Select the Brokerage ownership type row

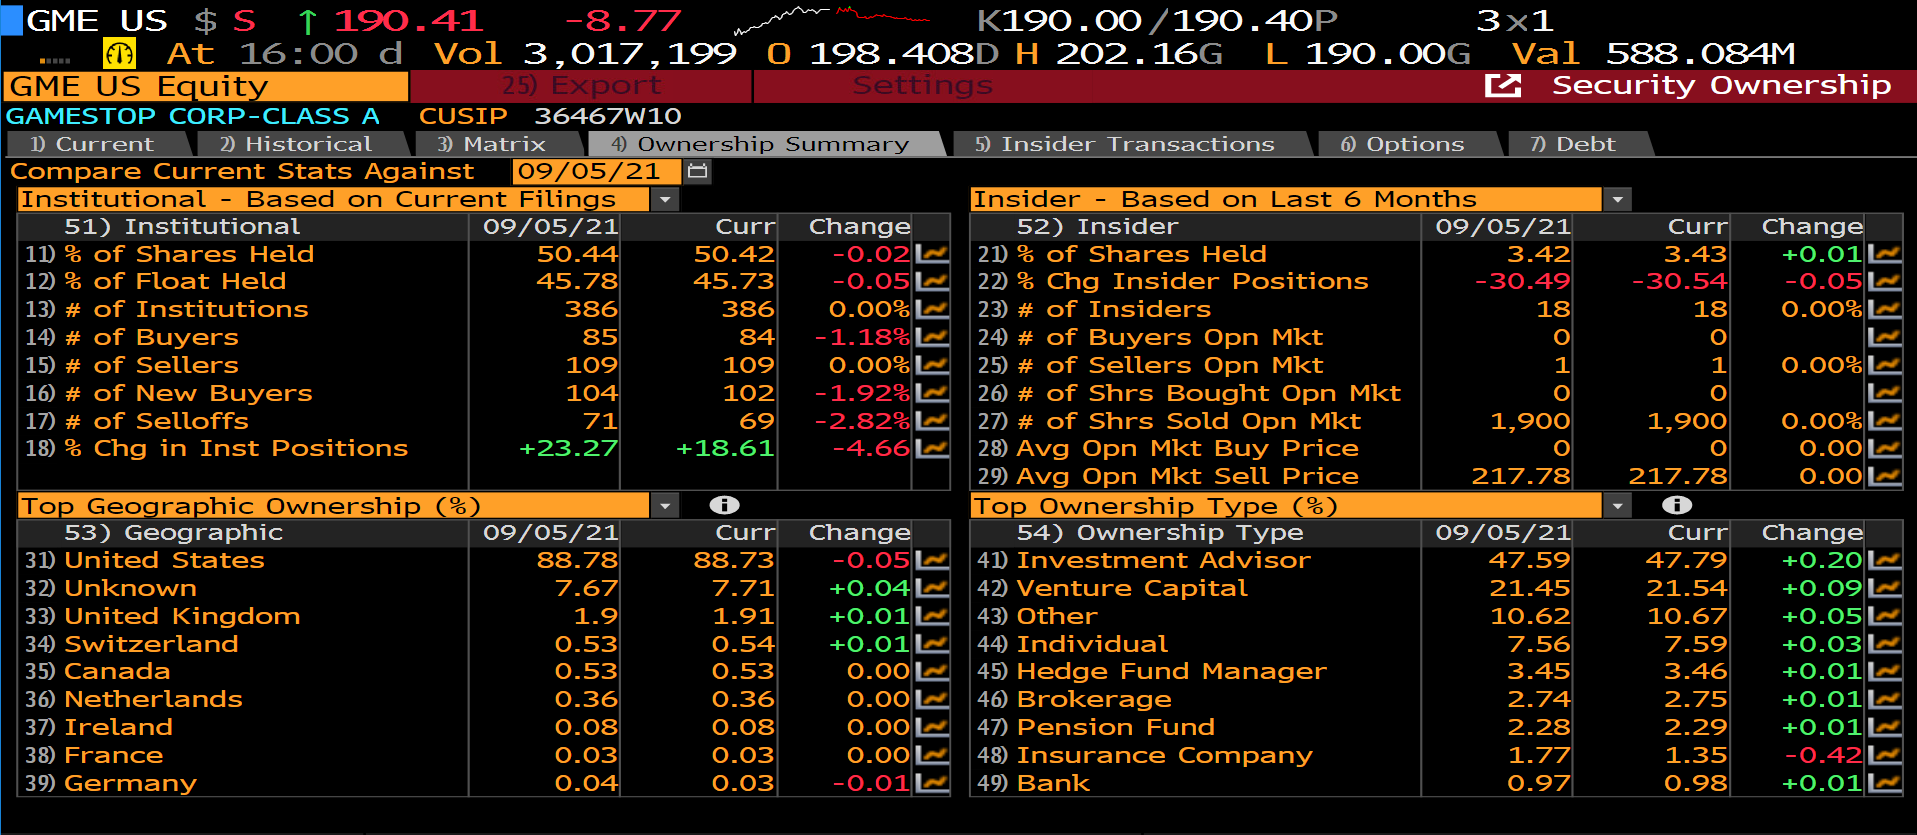point(1094,699)
